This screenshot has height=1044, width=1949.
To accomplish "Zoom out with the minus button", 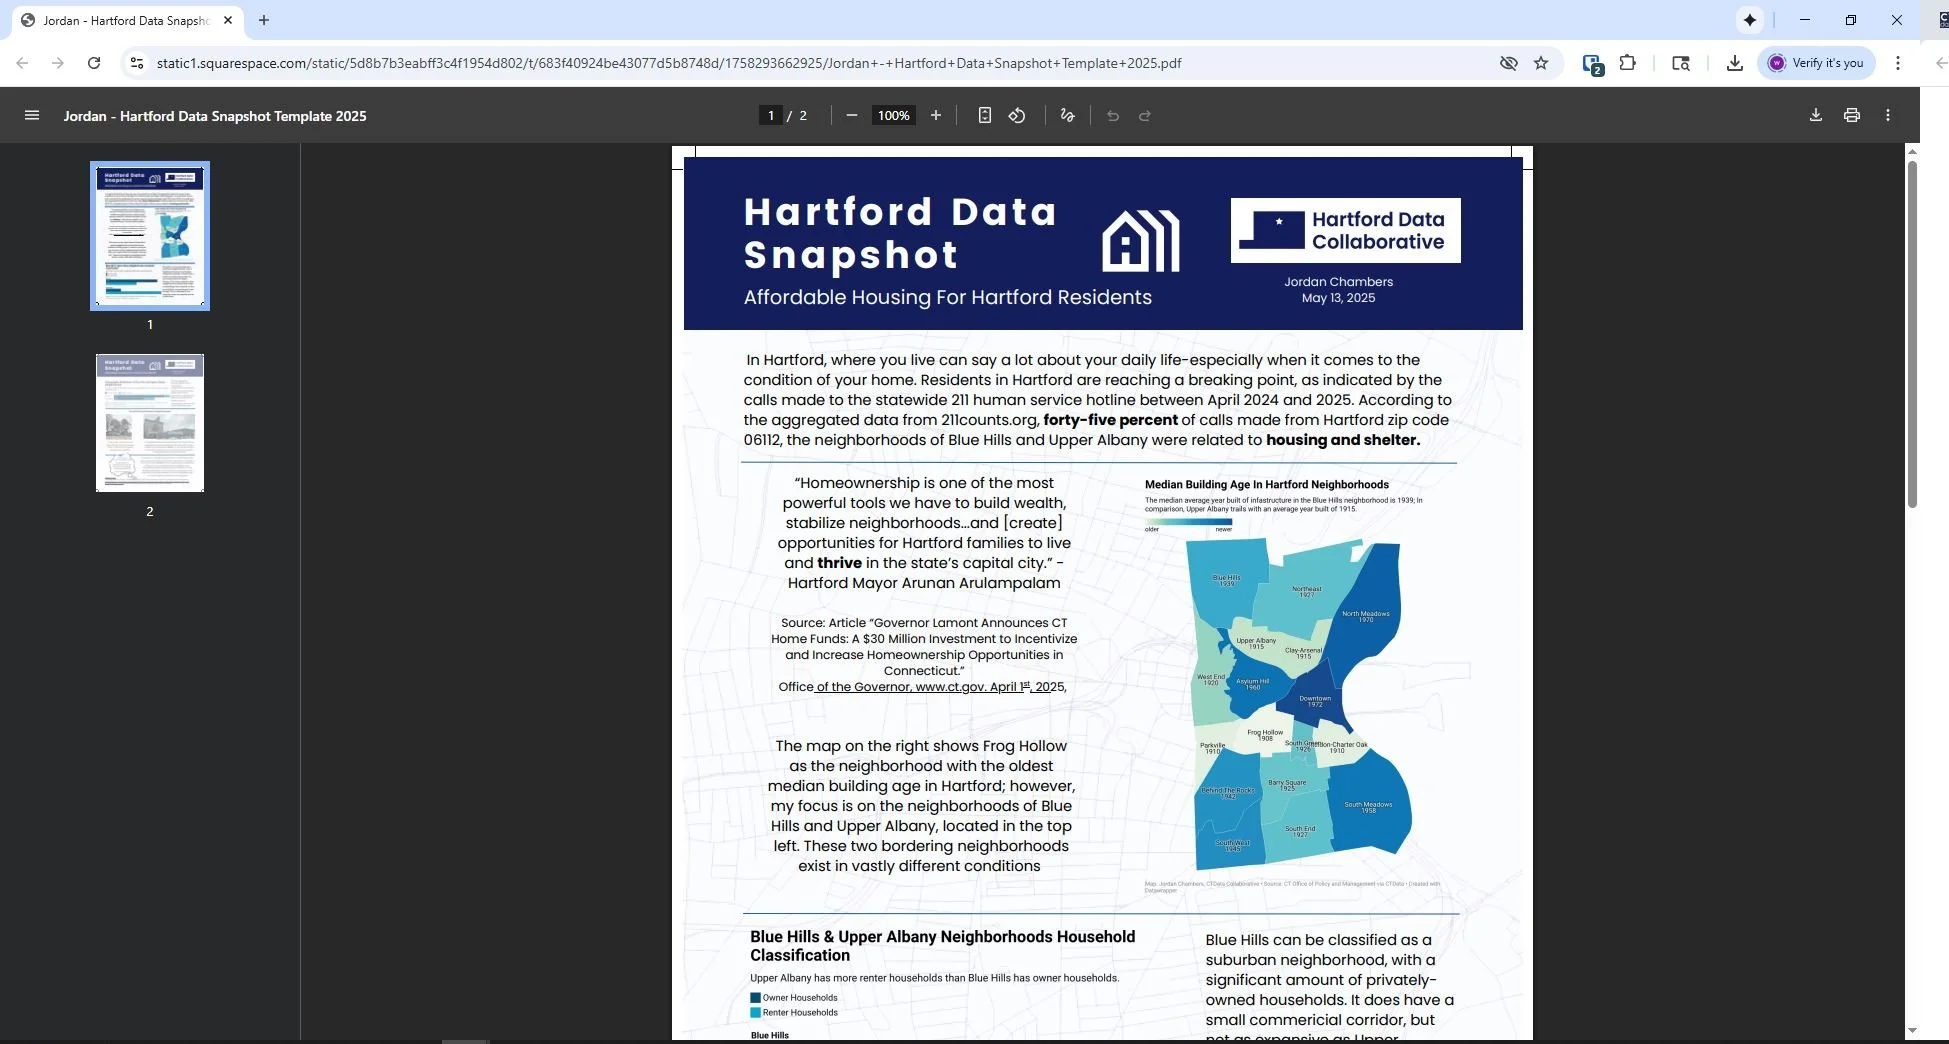I will [x=852, y=116].
